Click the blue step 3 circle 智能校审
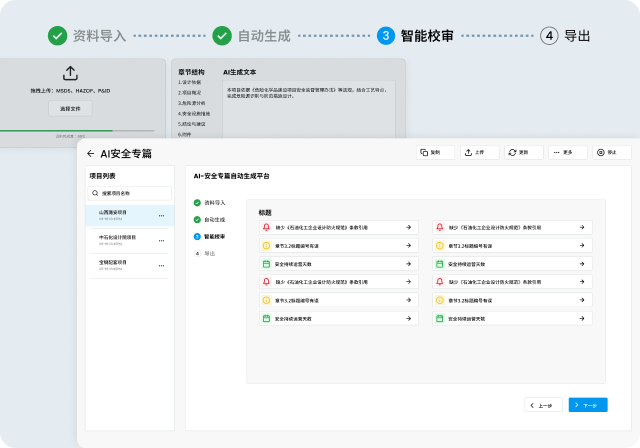The height and width of the screenshot is (448, 640). coord(386,36)
